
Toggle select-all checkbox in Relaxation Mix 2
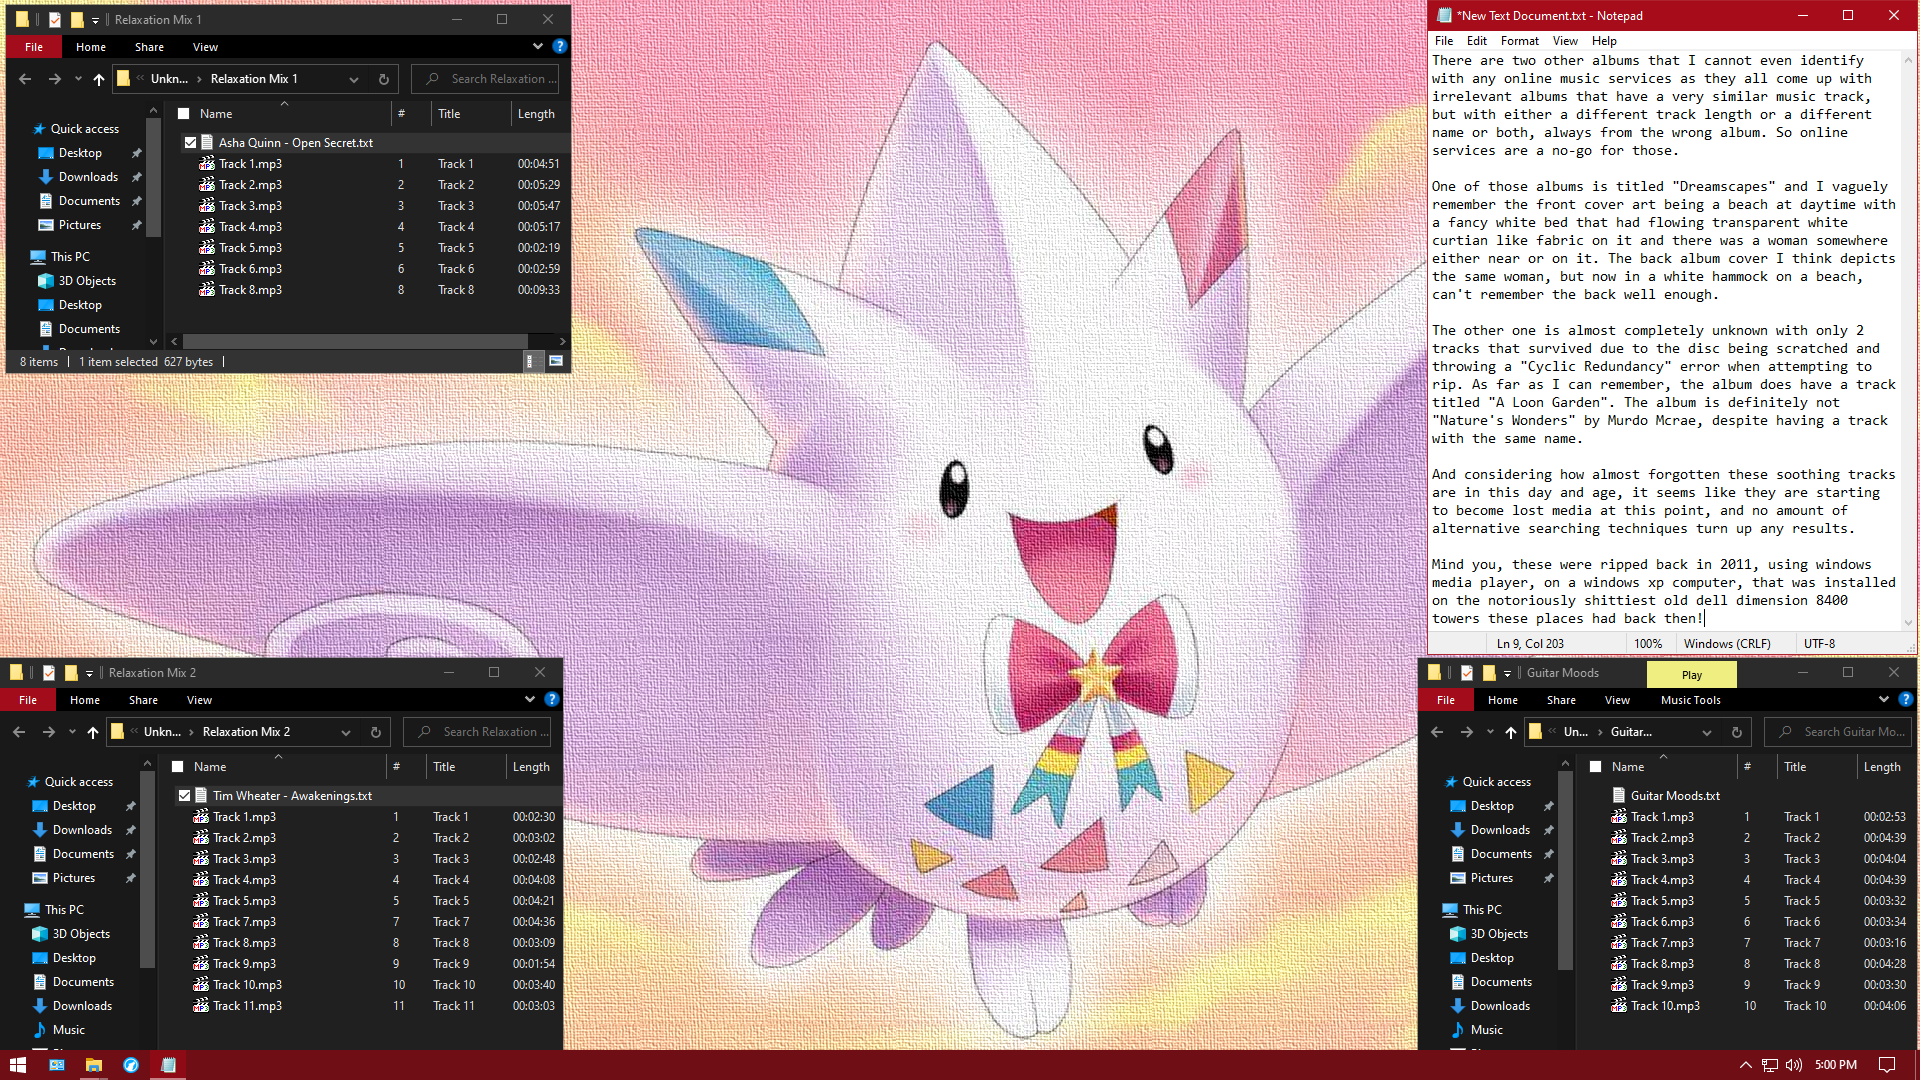coord(178,767)
